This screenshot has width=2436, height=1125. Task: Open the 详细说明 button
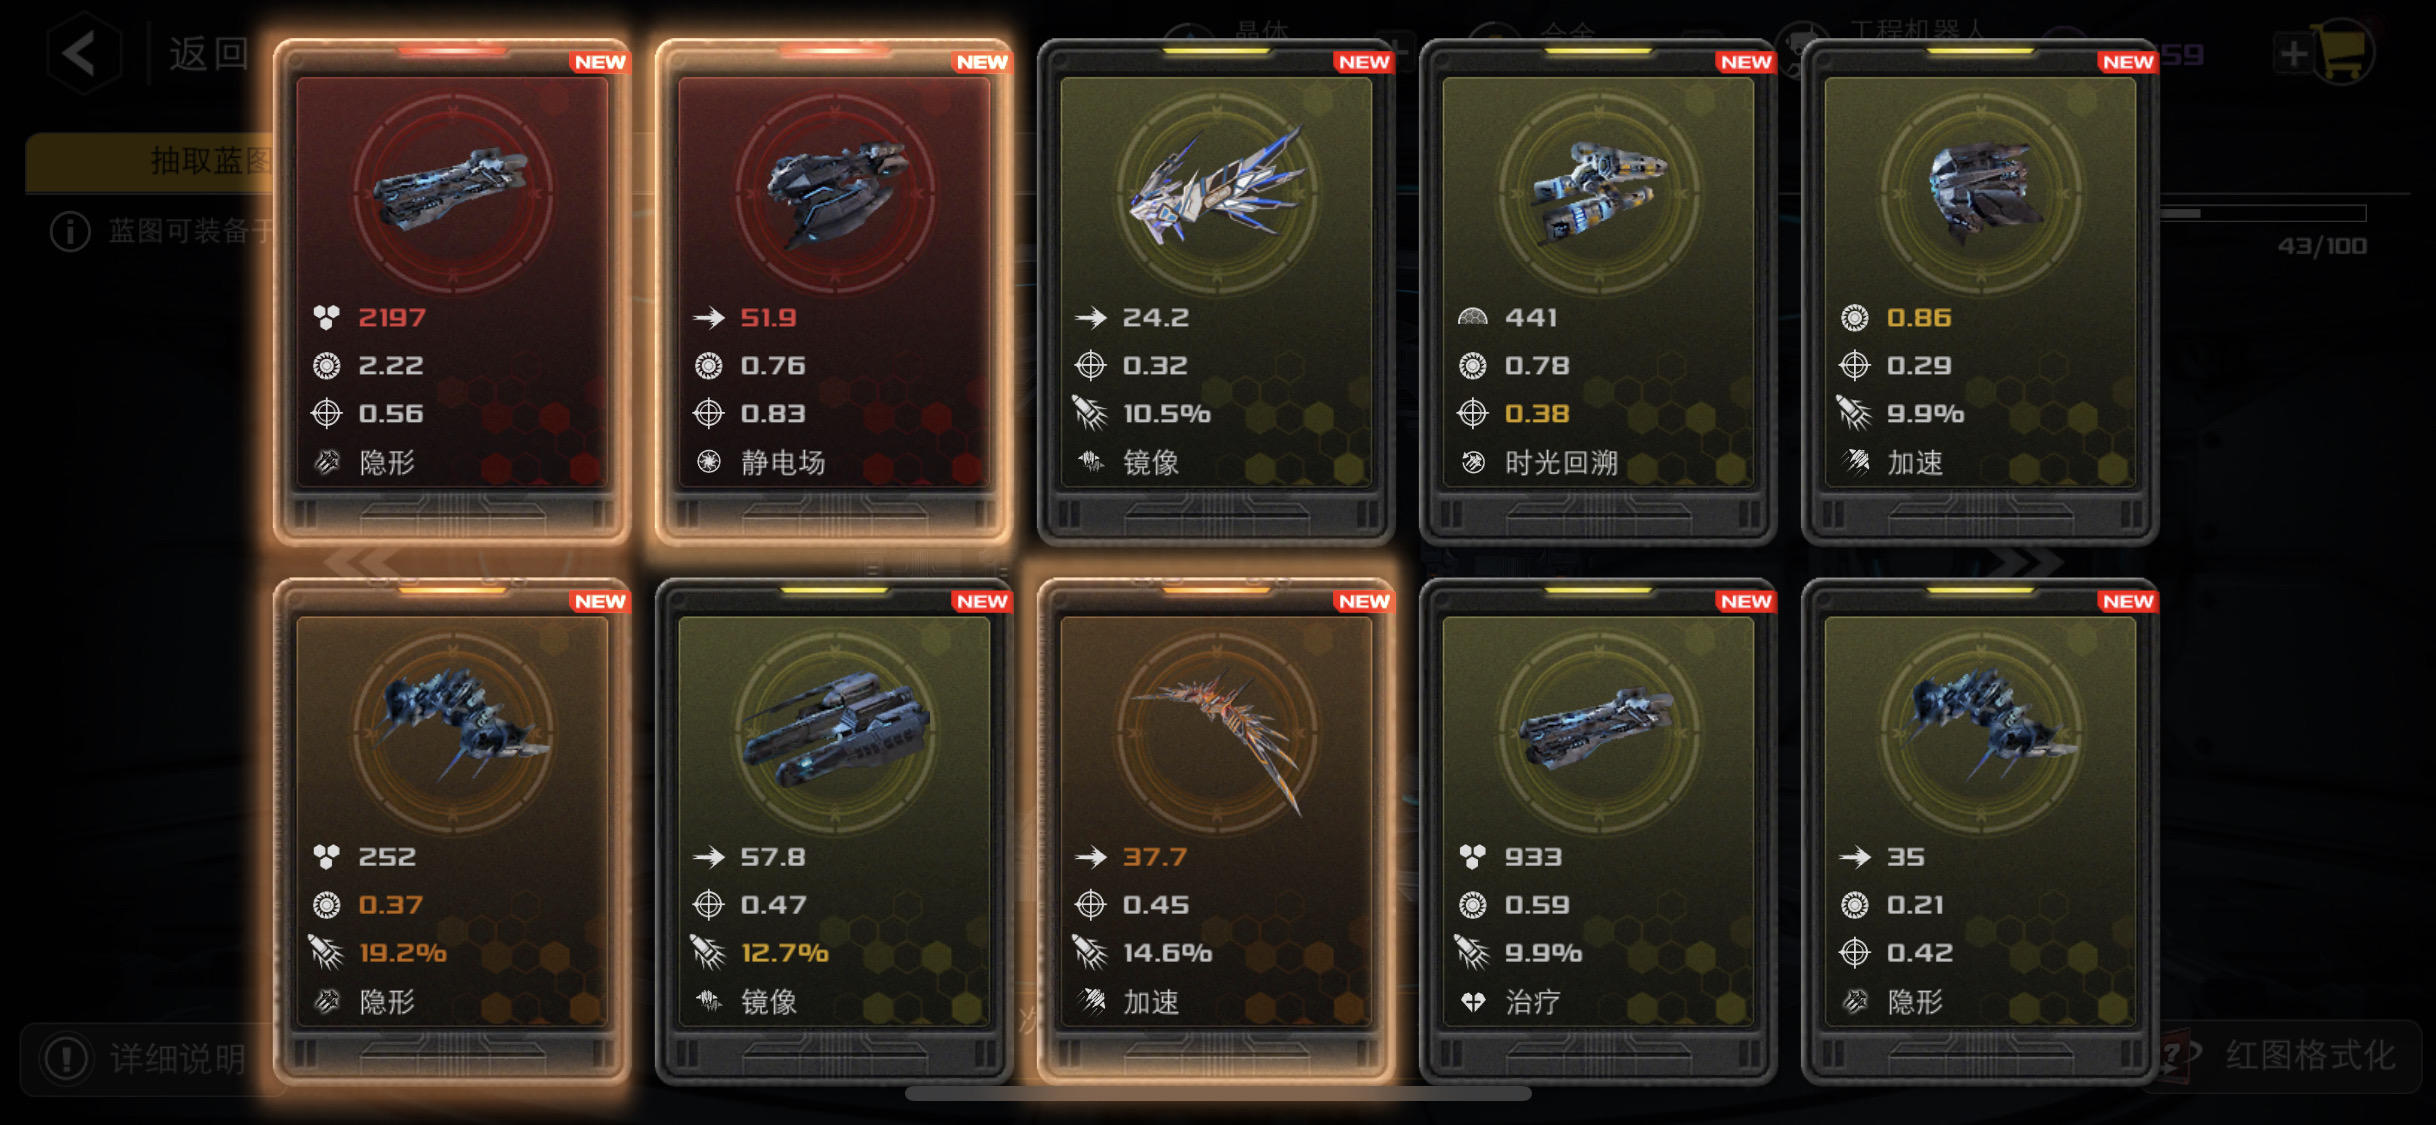146,1058
